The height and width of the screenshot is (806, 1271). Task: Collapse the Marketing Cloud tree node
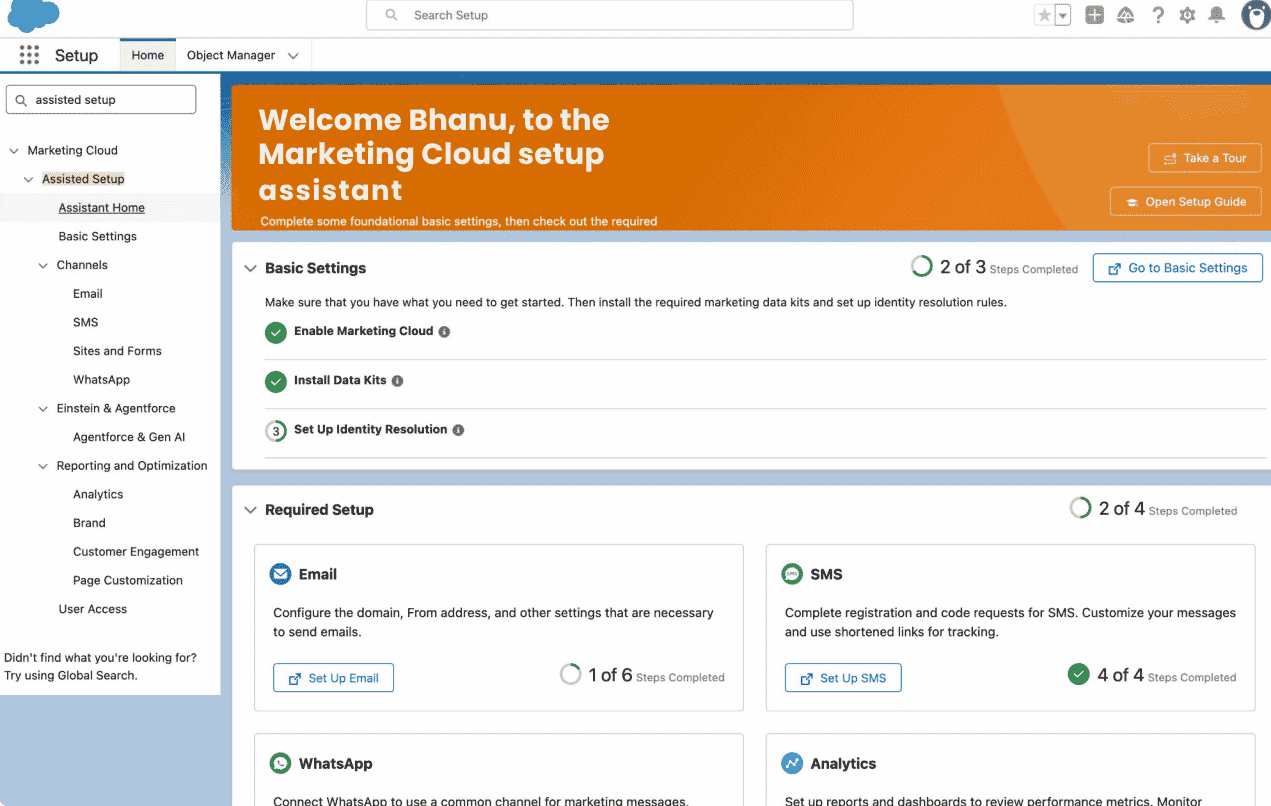[x=14, y=151]
